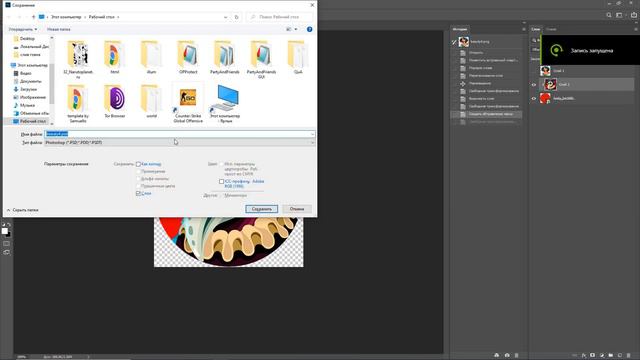Change screen mode icon in toolbar

(x=6, y=252)
